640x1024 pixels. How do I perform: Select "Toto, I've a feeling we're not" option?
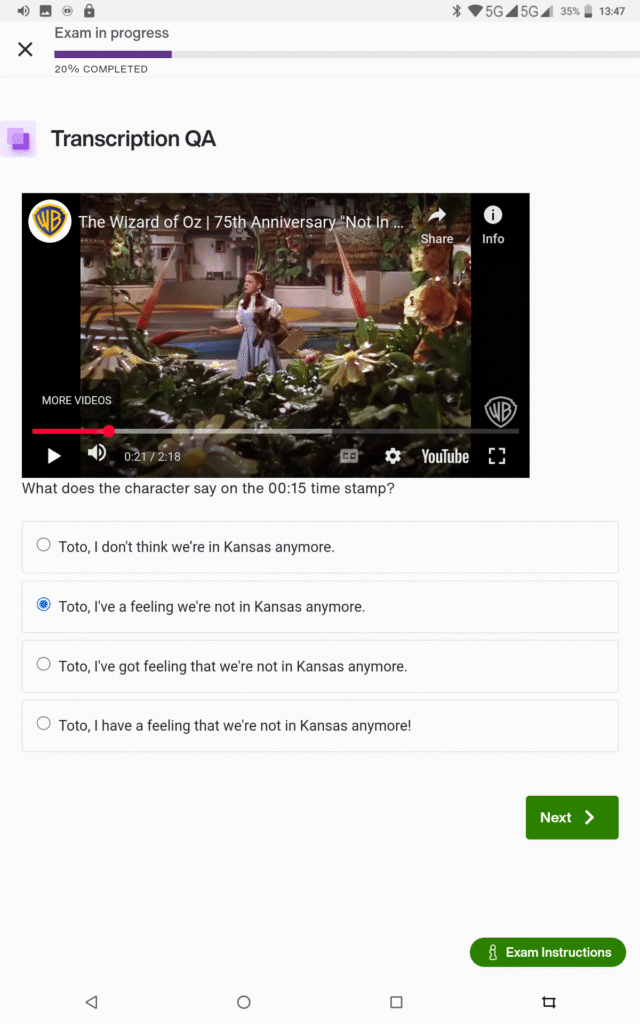point(320,607)
